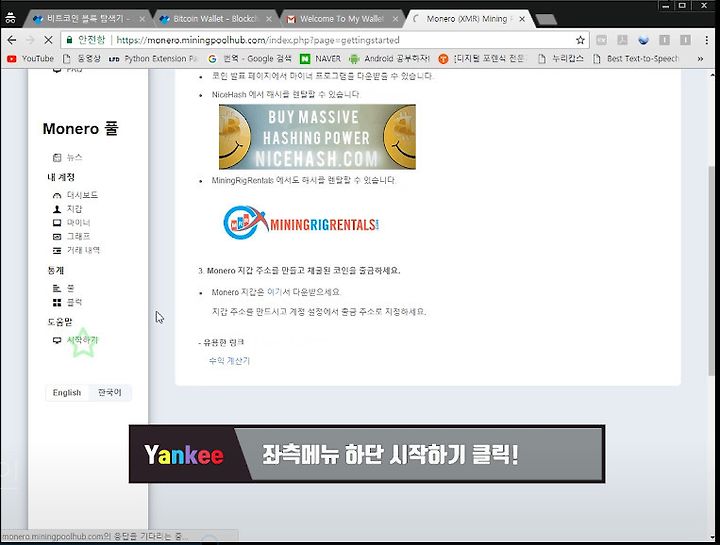
Task: Stop loading the page
Action: (48, 40)
